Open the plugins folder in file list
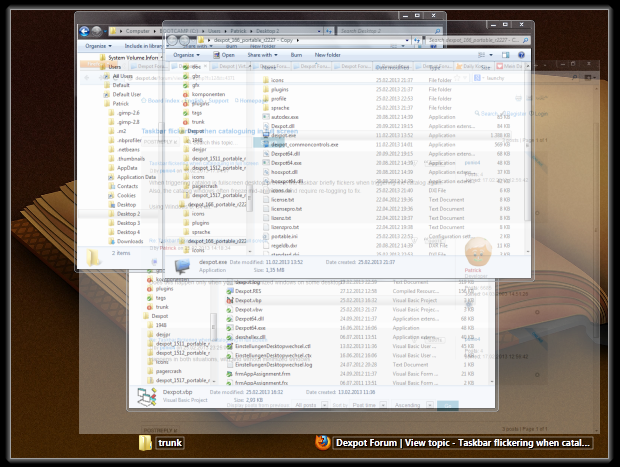620x467 pixels. [x=279, y=90]
